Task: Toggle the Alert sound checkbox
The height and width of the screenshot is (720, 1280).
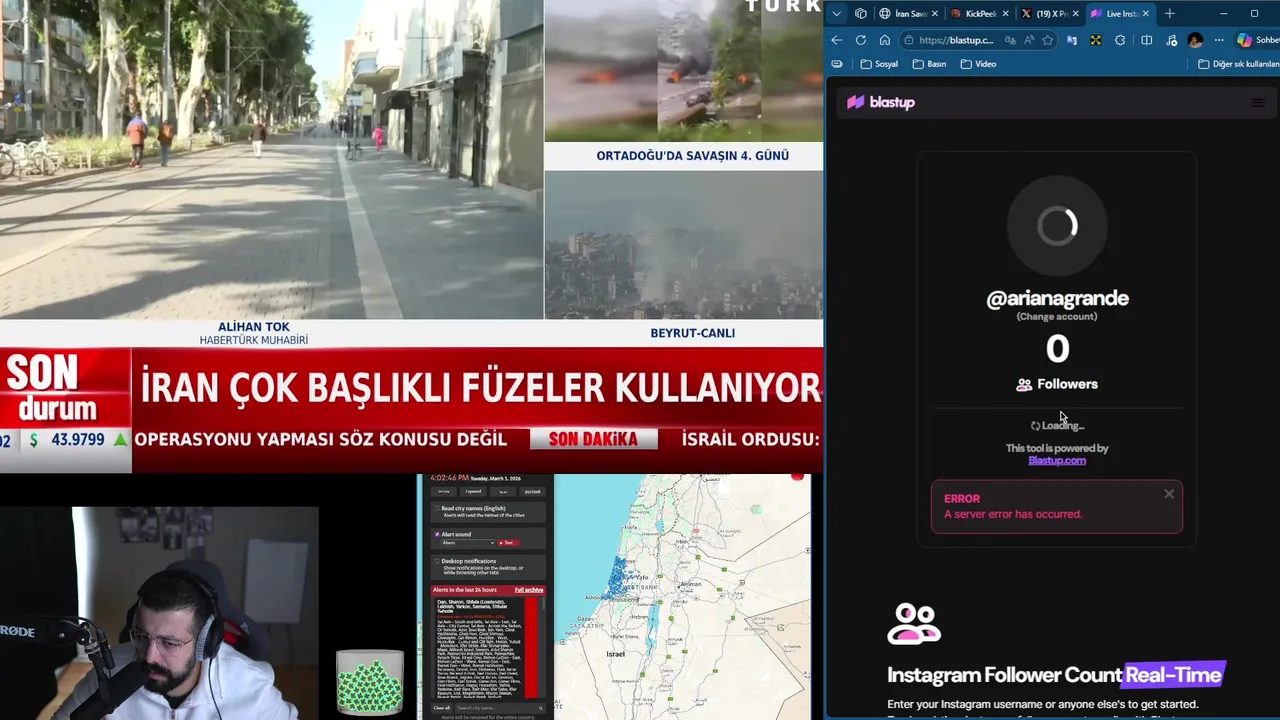Action: (x=437, y=534)
